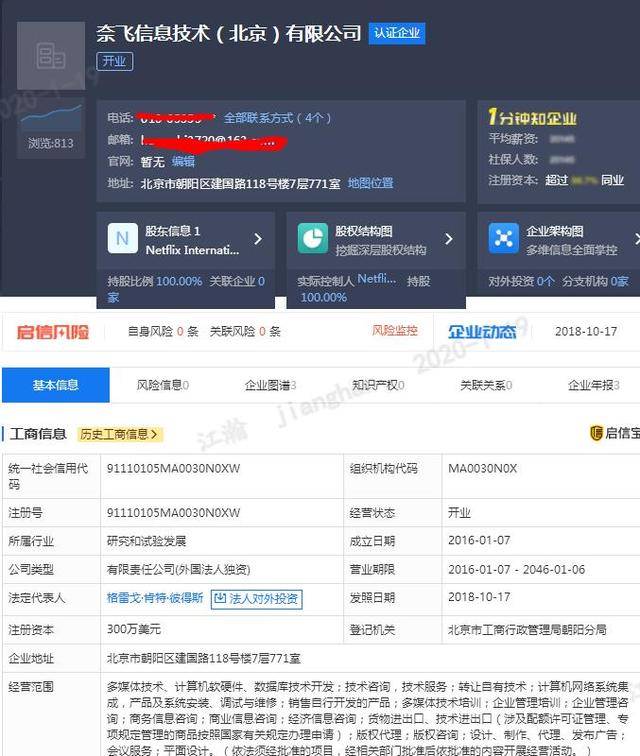Expand 股权结构图 card arrow
Screen dimensions: 640x756
tap(449, 239)
